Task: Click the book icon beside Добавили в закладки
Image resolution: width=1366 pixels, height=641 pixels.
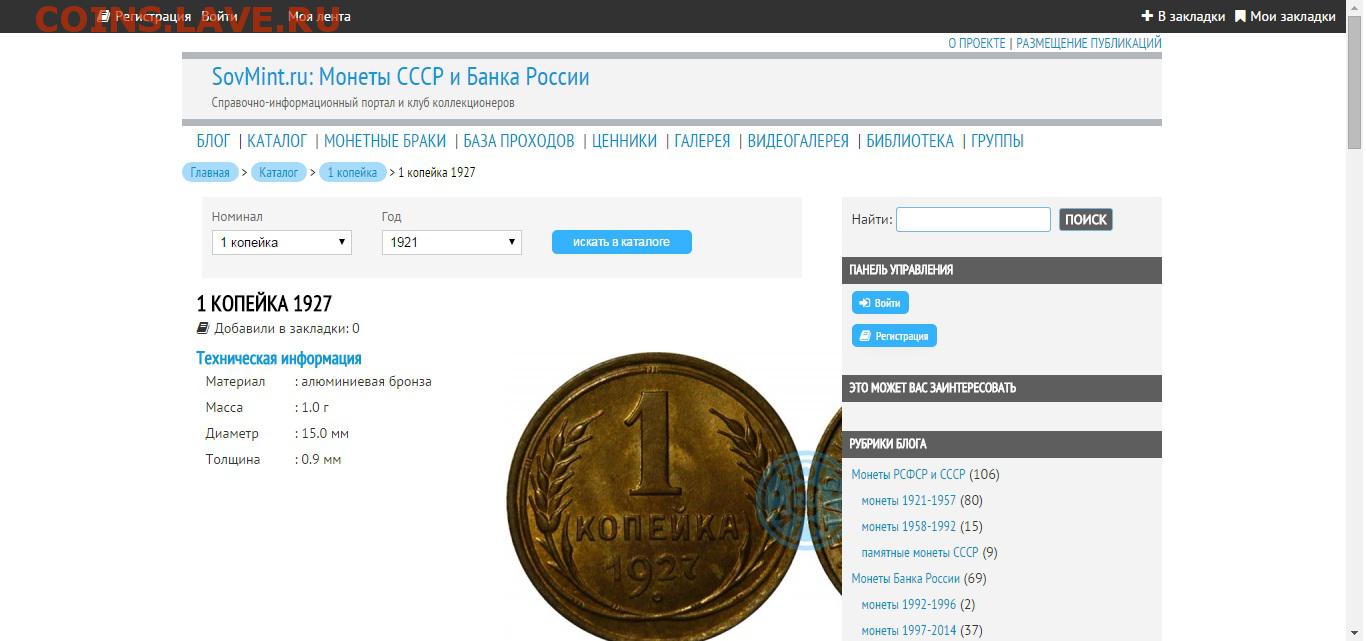Action: [x=203, y=328]
